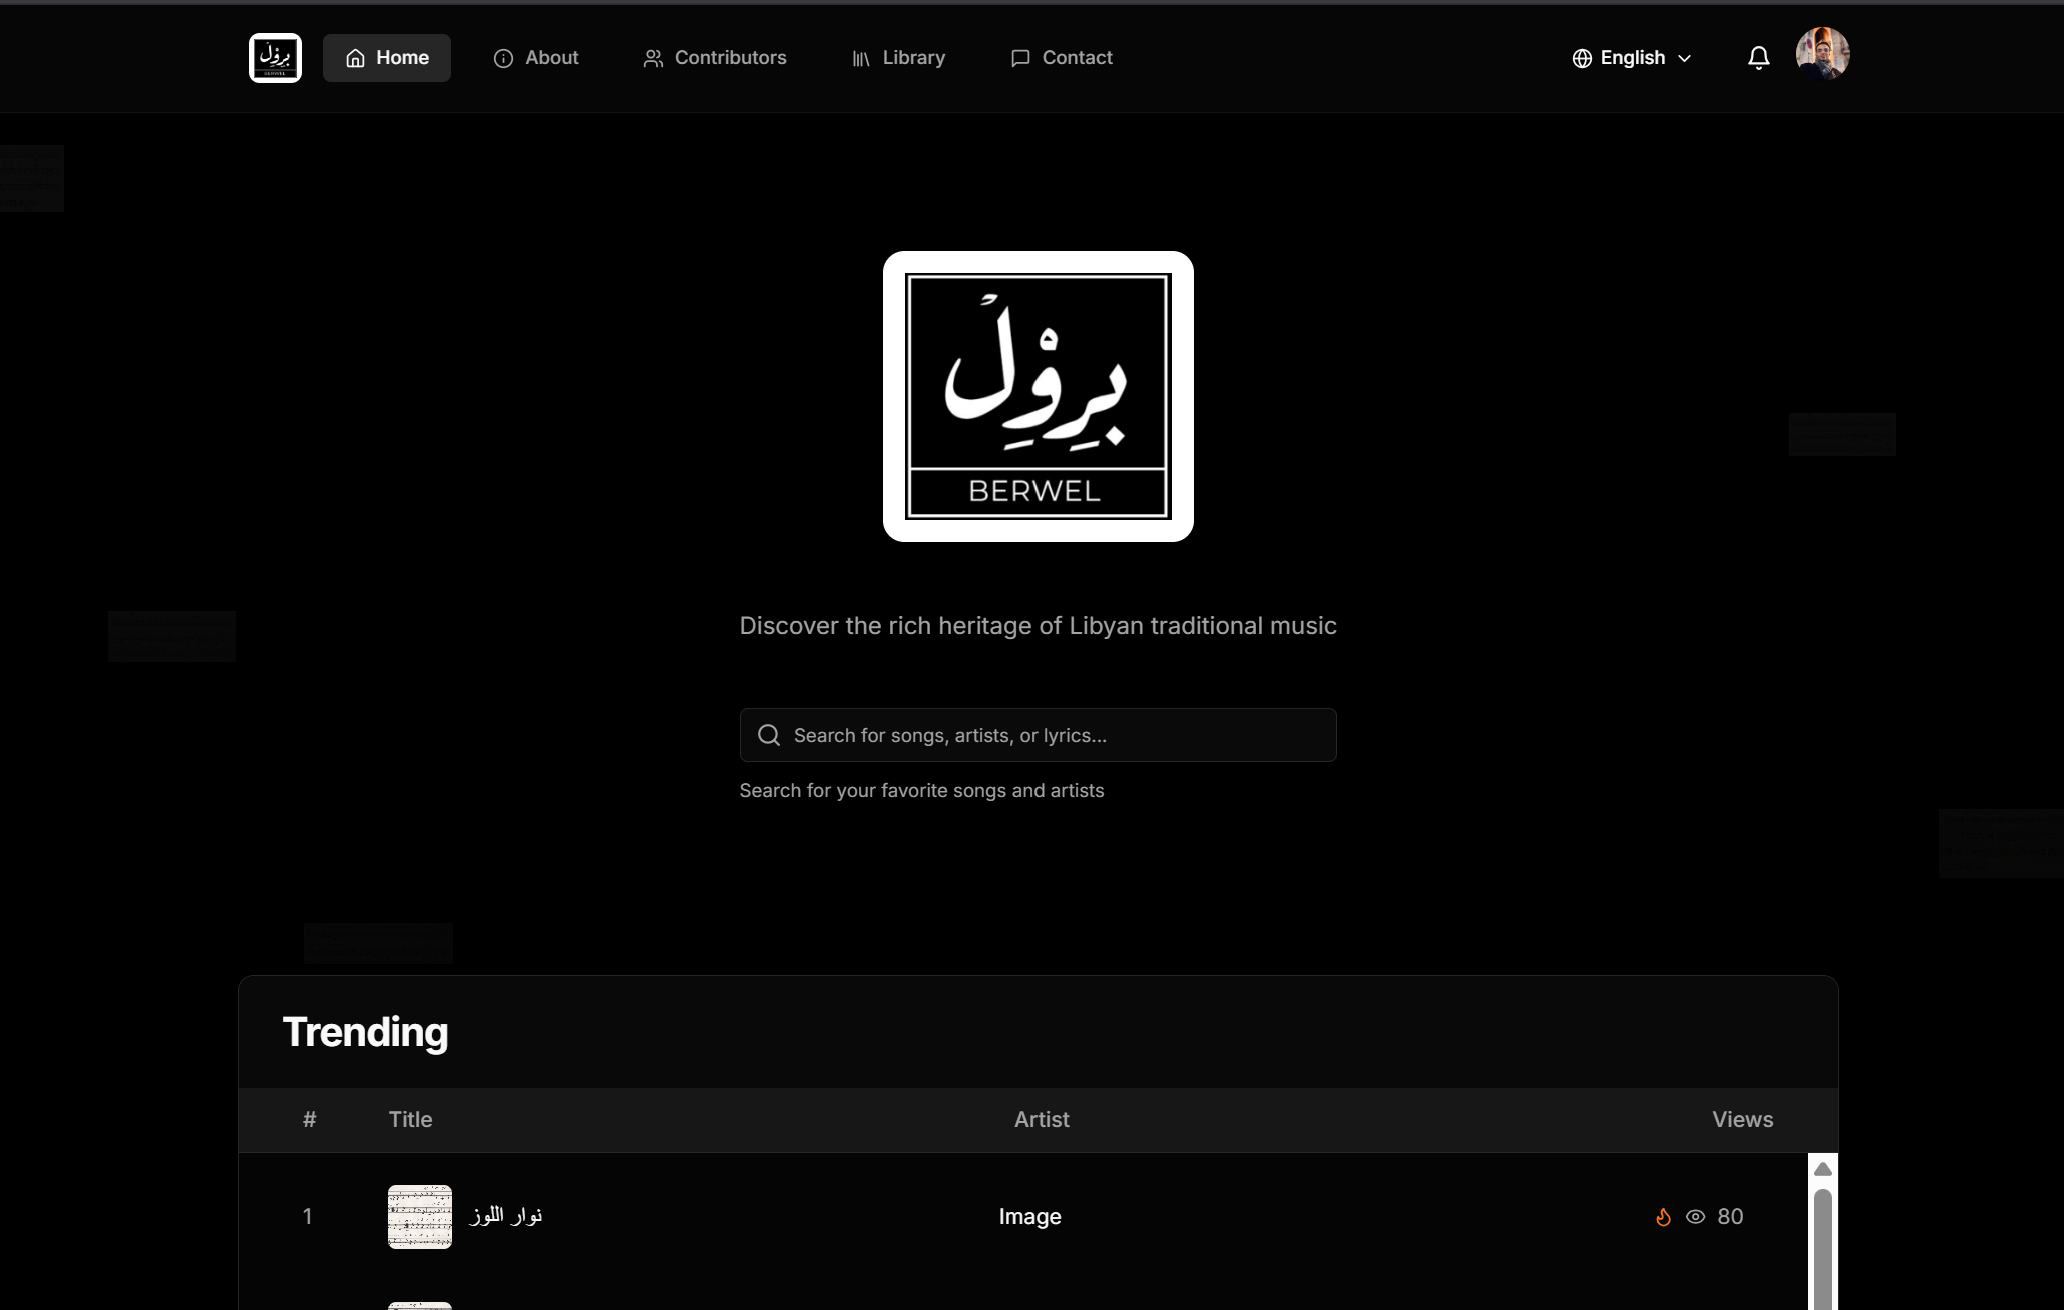The width and height of the screenshot is (2064, 1310).
Task: Click the Contact chat bubble icon
Action: [1020, 58]
